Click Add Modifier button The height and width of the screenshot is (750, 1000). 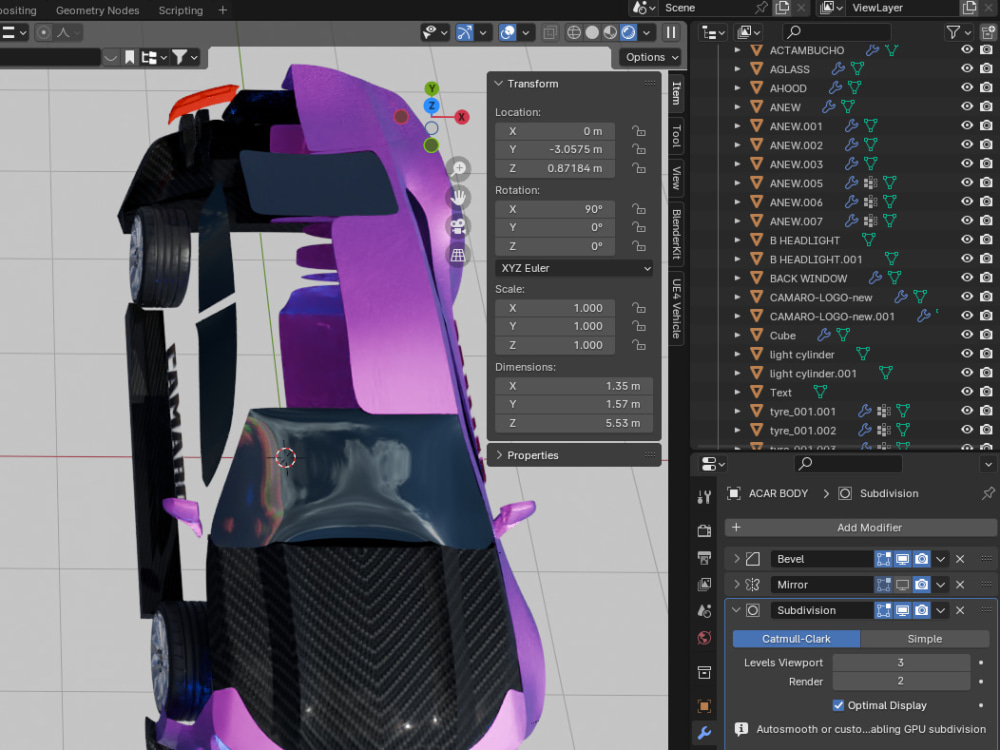[x=861, y=527]
